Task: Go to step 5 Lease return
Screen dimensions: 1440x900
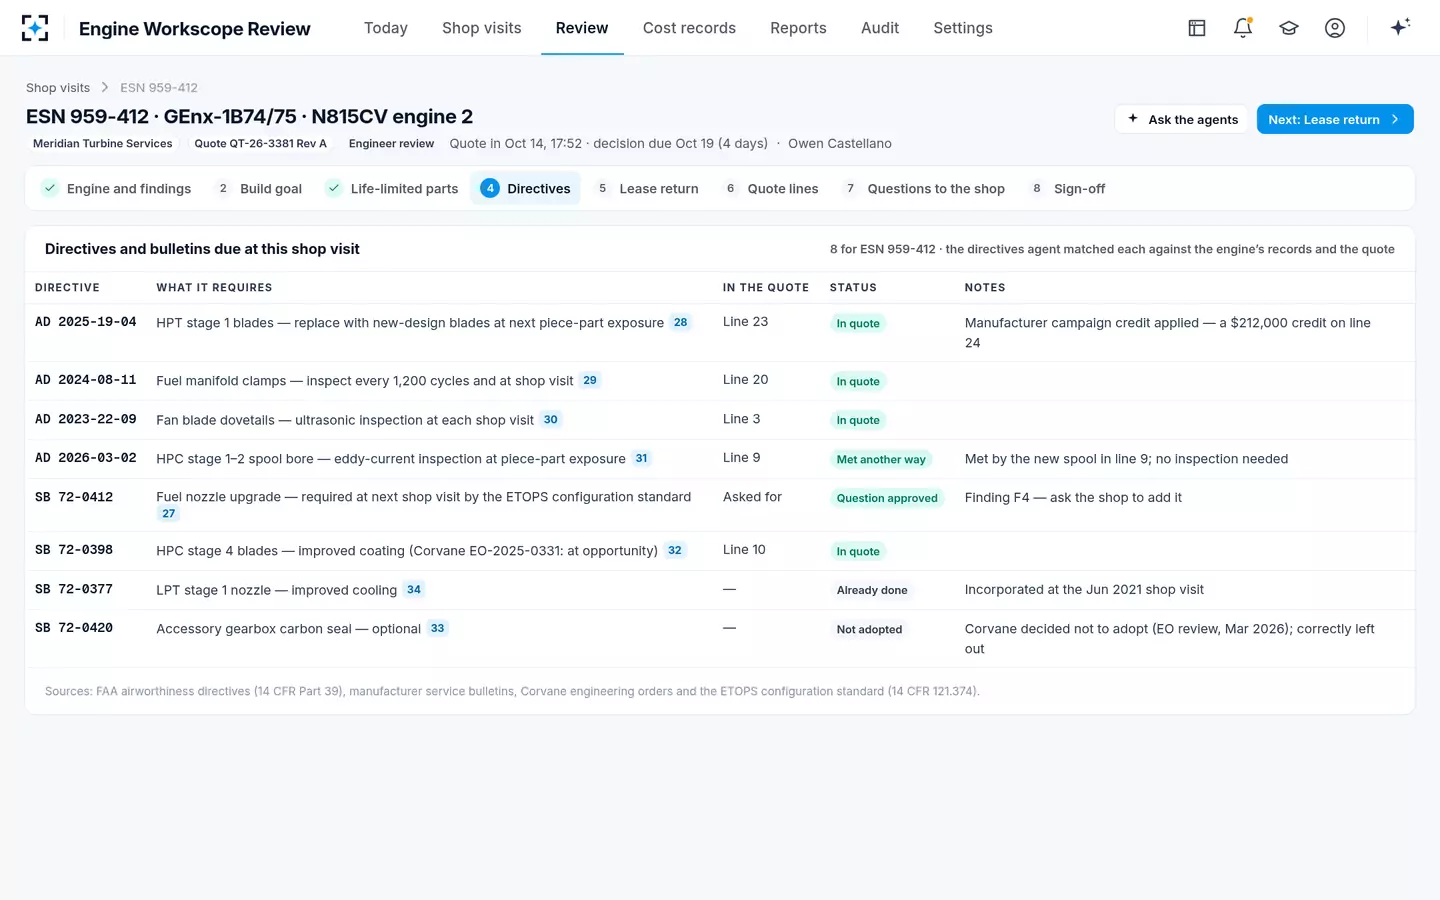Action: pos(647,188)
